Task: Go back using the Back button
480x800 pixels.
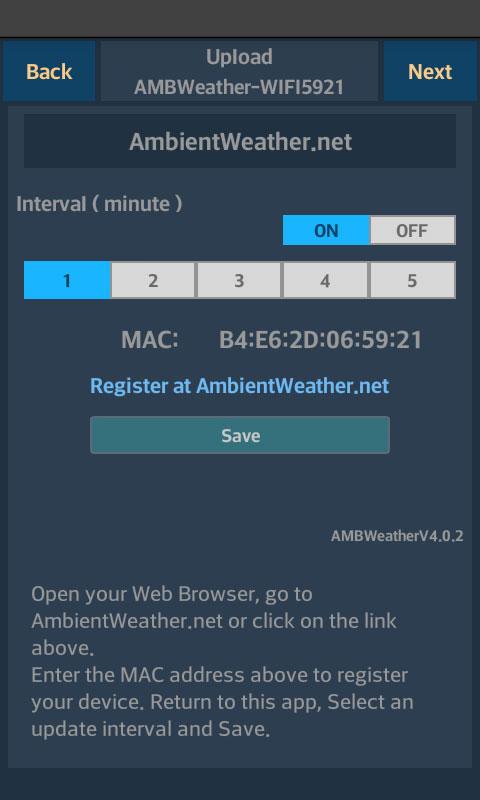Action: click(49, 71)
